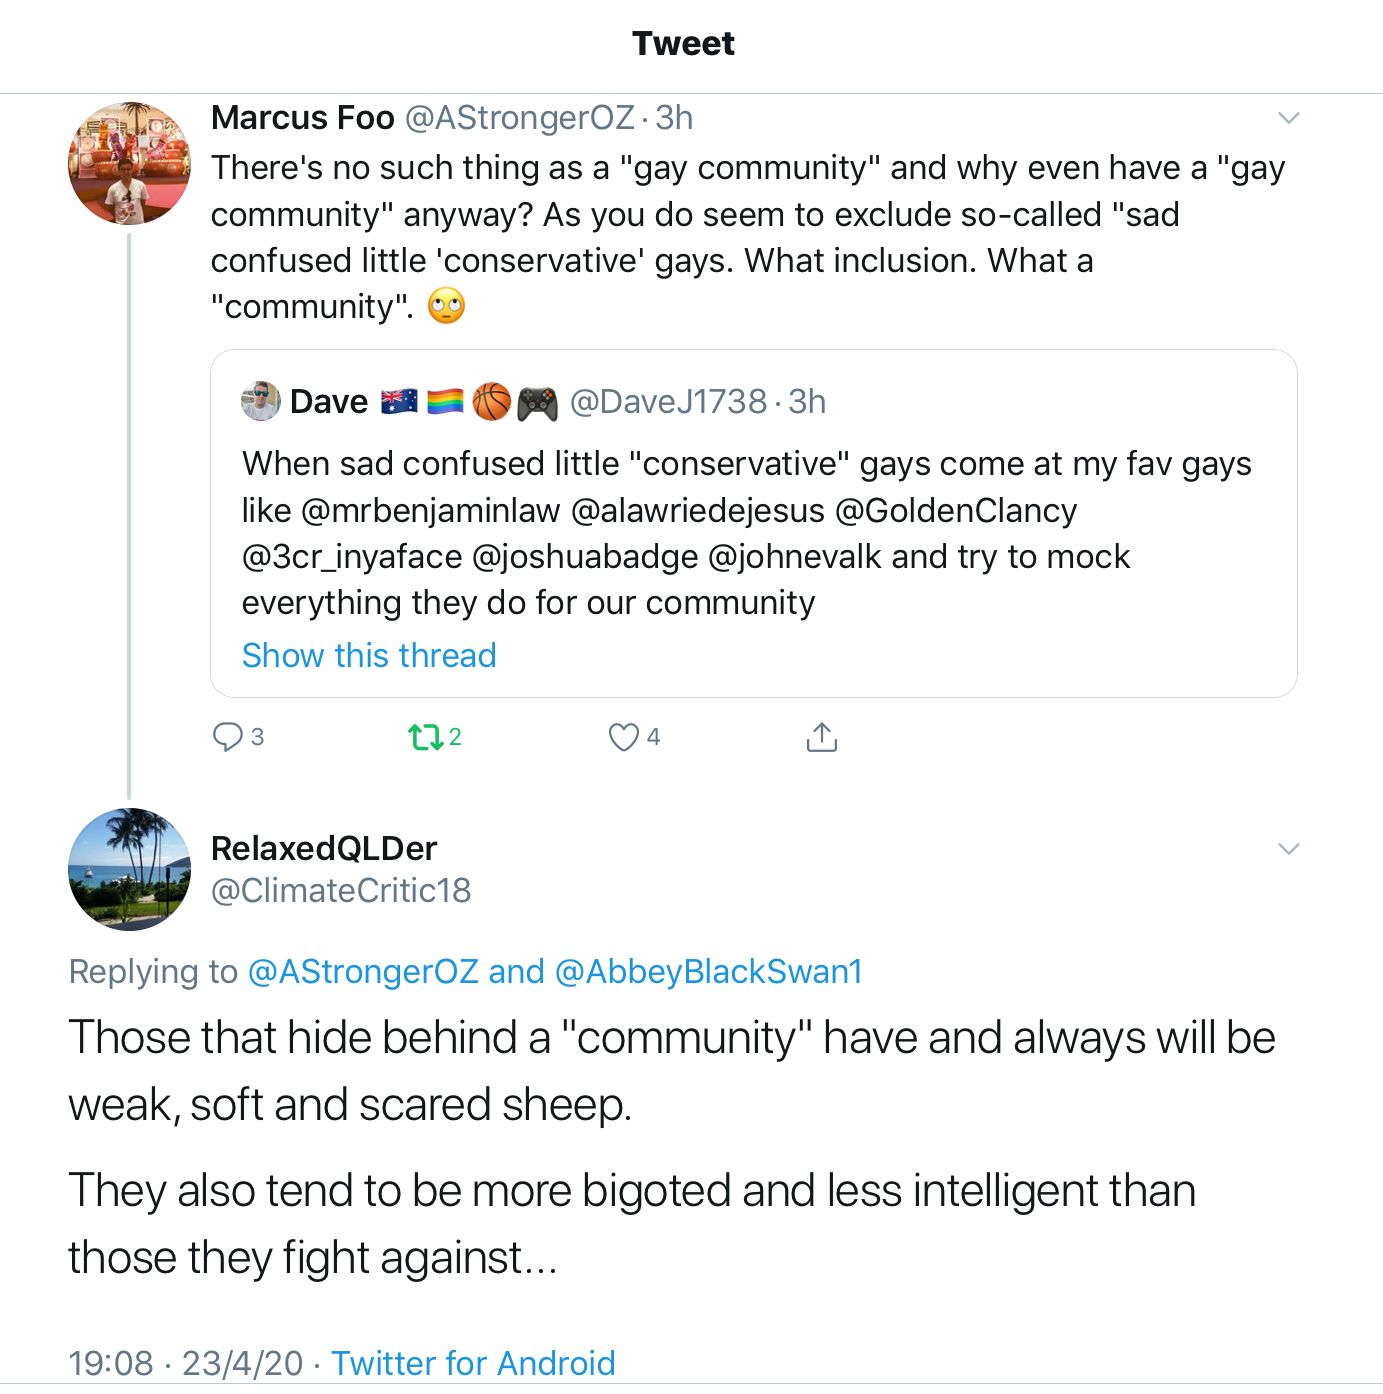Expand options chevron on Marcus Foo's tweet
This screenshot has width=1383, height=1394.
[1289, 118]
